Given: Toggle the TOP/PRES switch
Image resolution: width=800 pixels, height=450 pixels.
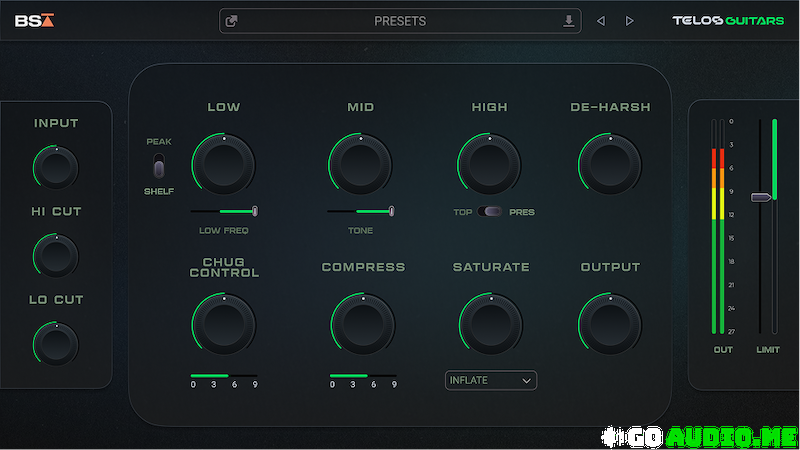Looking at the screenshot, I should [490, 211].
